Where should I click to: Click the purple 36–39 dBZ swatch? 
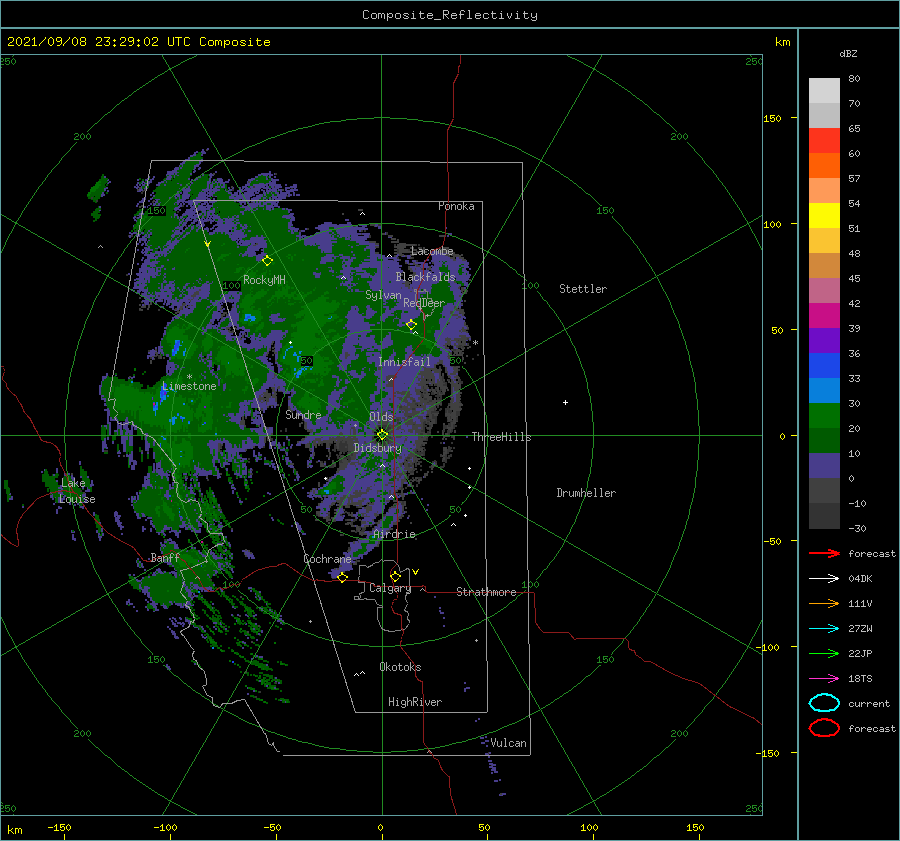[x=824, y=341]
